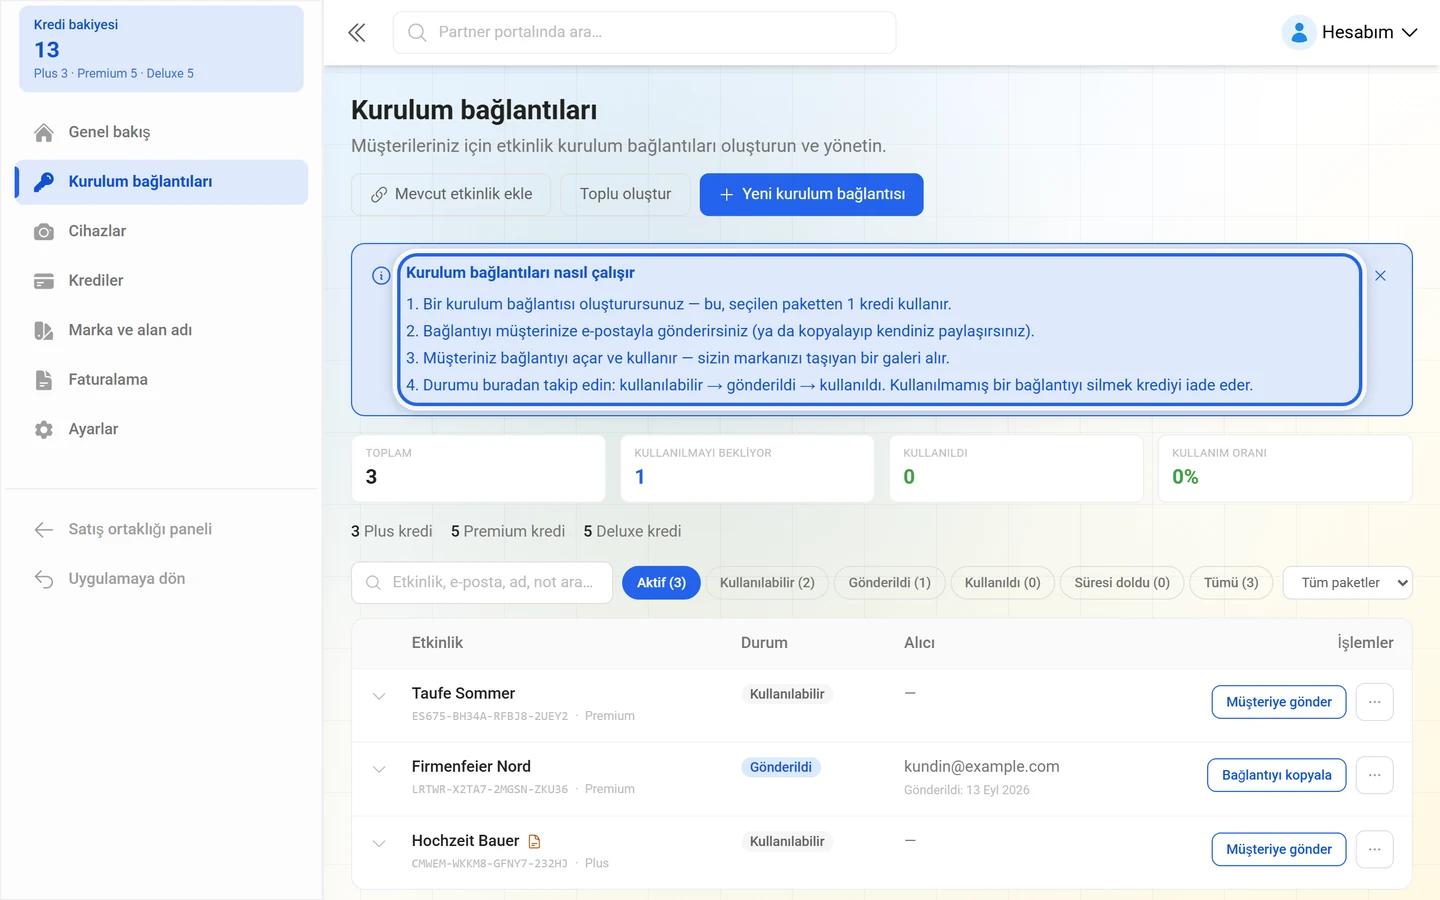Screen dimensions: 1440x900
Task: Open Marka ve alan adı section
Action: pyautogui.click(x=162, y=330)
